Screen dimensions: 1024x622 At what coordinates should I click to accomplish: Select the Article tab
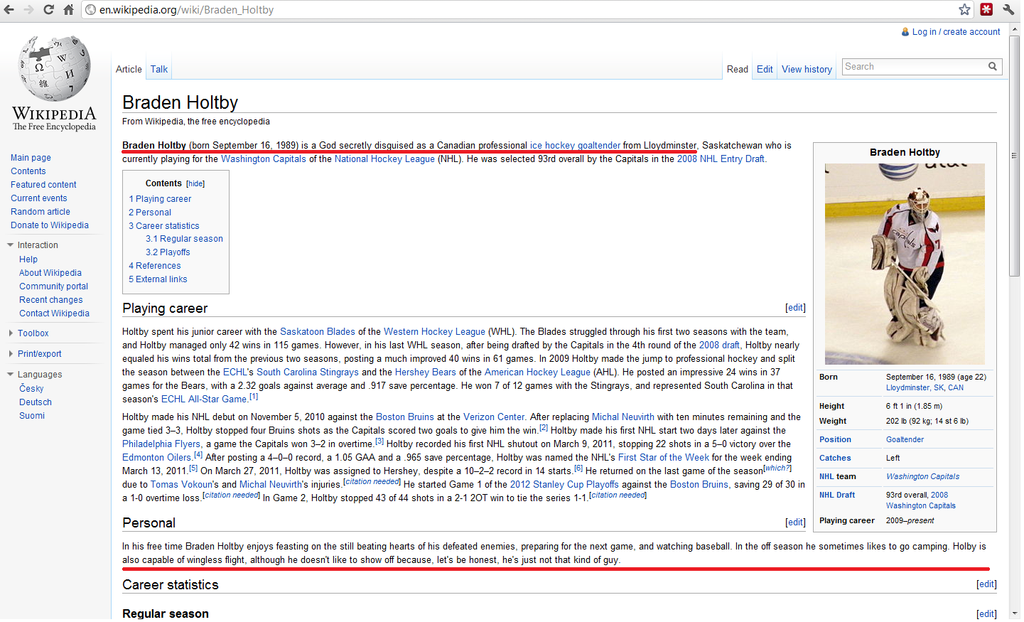pyautogui.click(x=129, y=69)
